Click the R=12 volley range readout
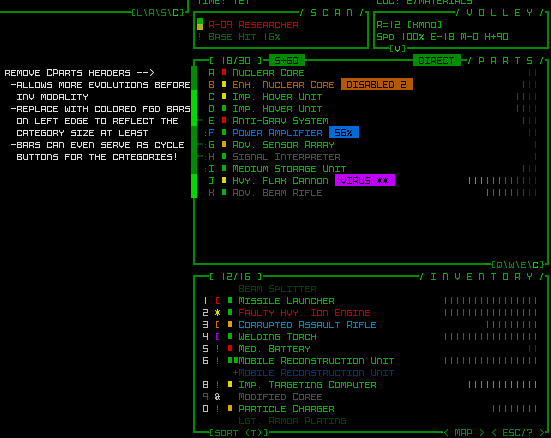 tap(409, 25)
